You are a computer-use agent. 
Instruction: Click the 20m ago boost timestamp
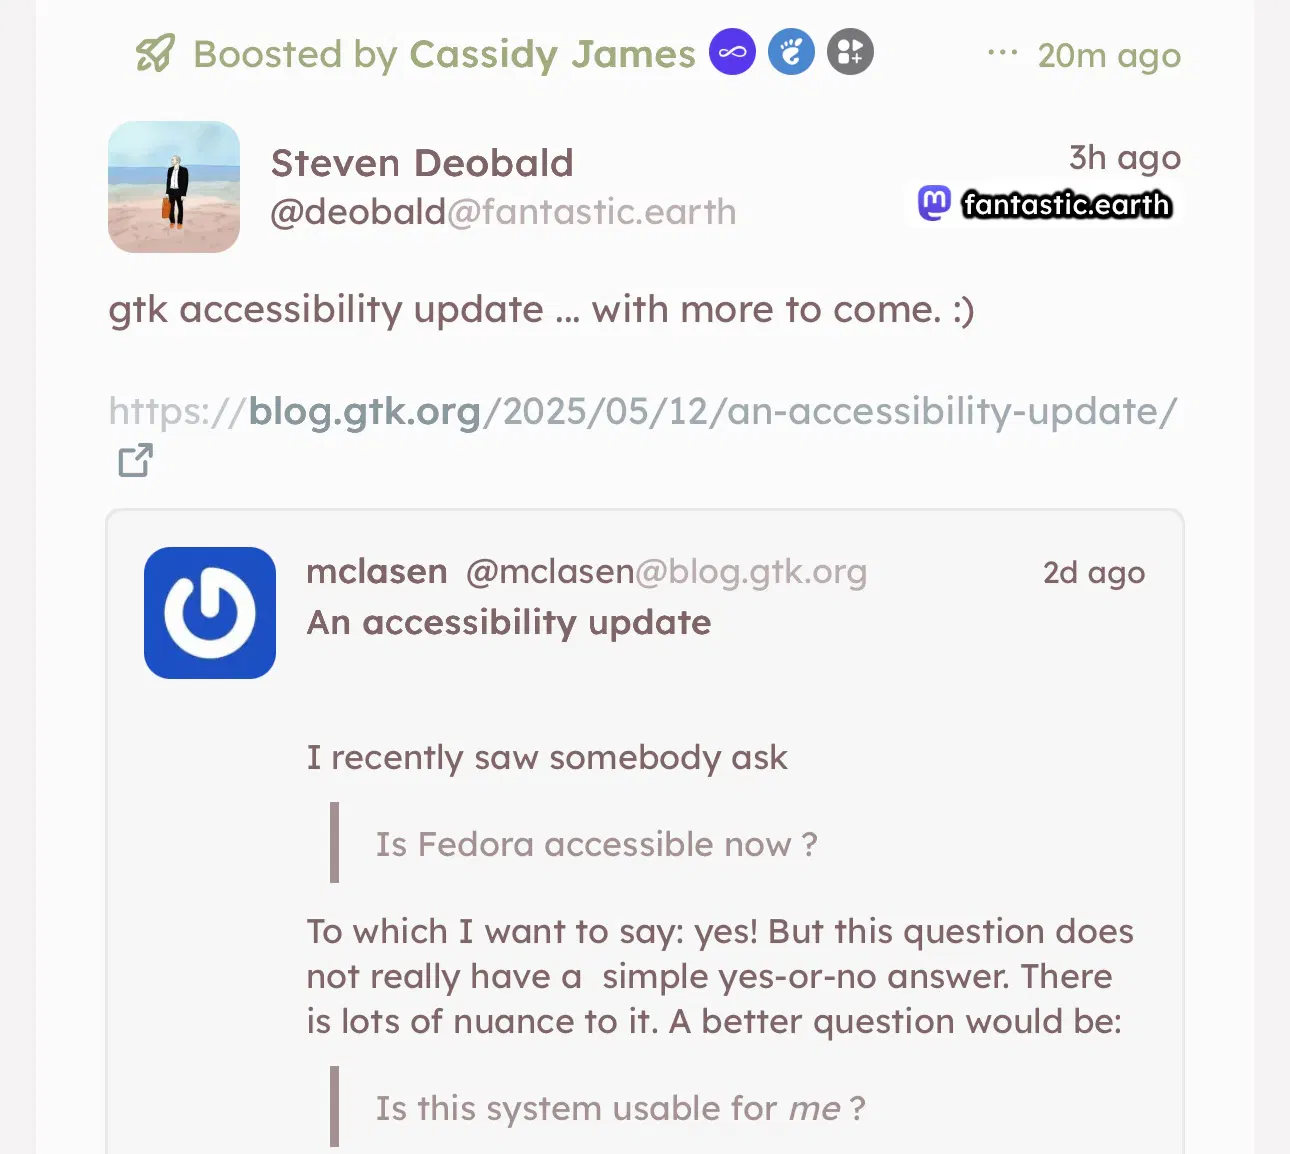click(1109, 56)
